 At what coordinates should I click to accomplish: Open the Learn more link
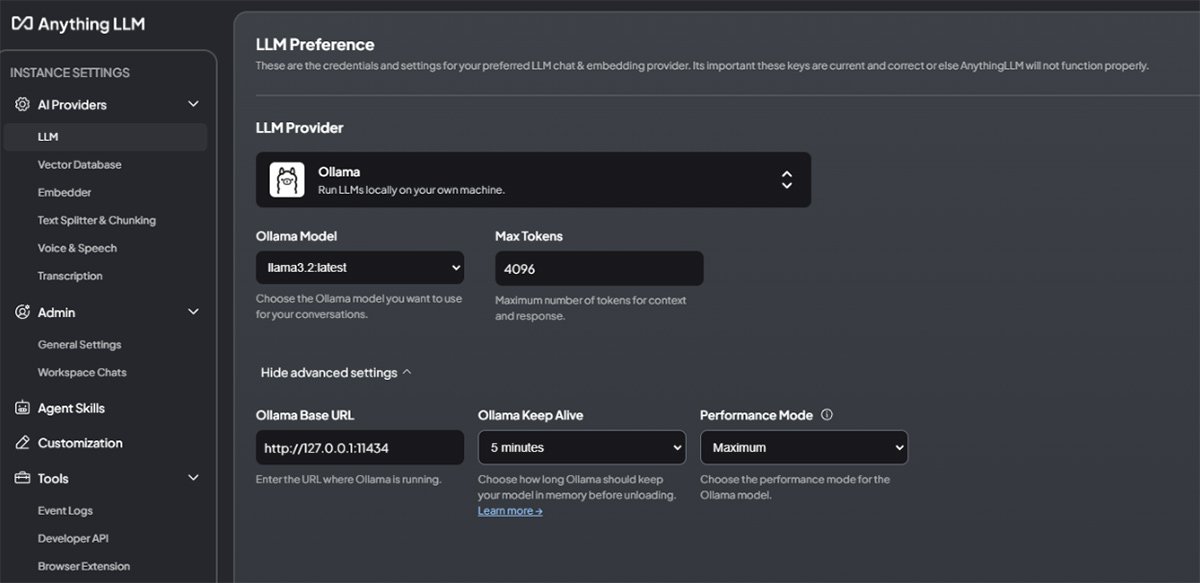(510, 511)
